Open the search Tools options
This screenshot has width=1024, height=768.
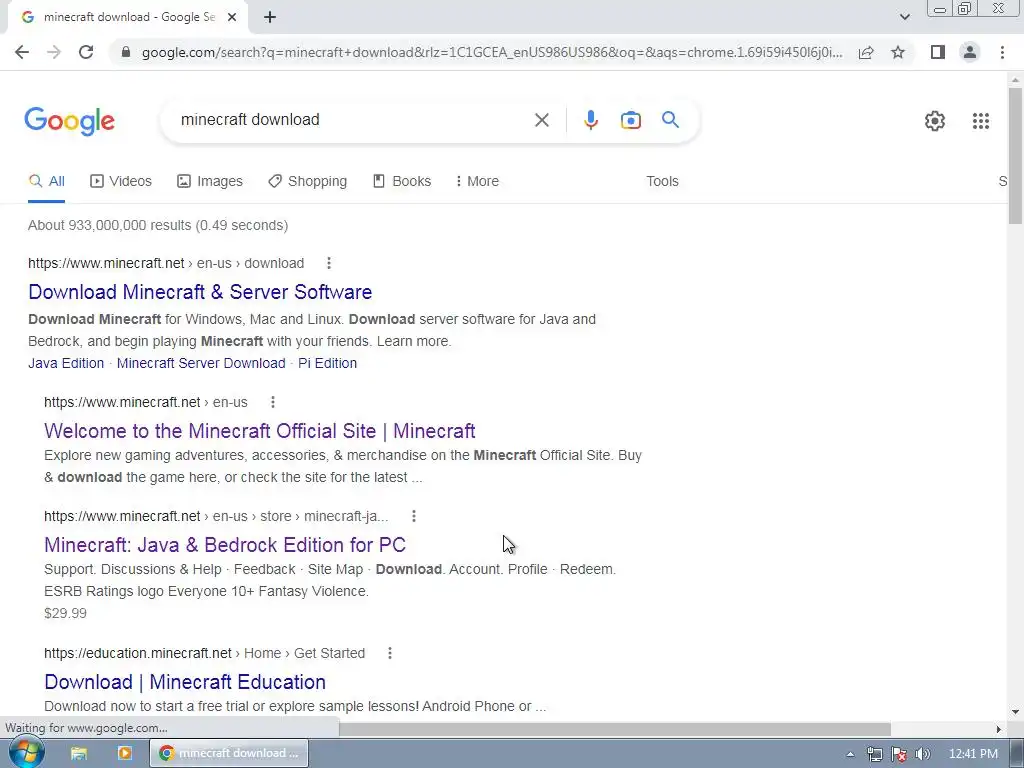pos(662,182)
